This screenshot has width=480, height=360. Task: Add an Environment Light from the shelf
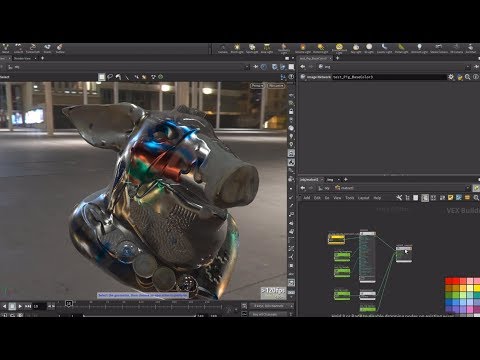339,49
